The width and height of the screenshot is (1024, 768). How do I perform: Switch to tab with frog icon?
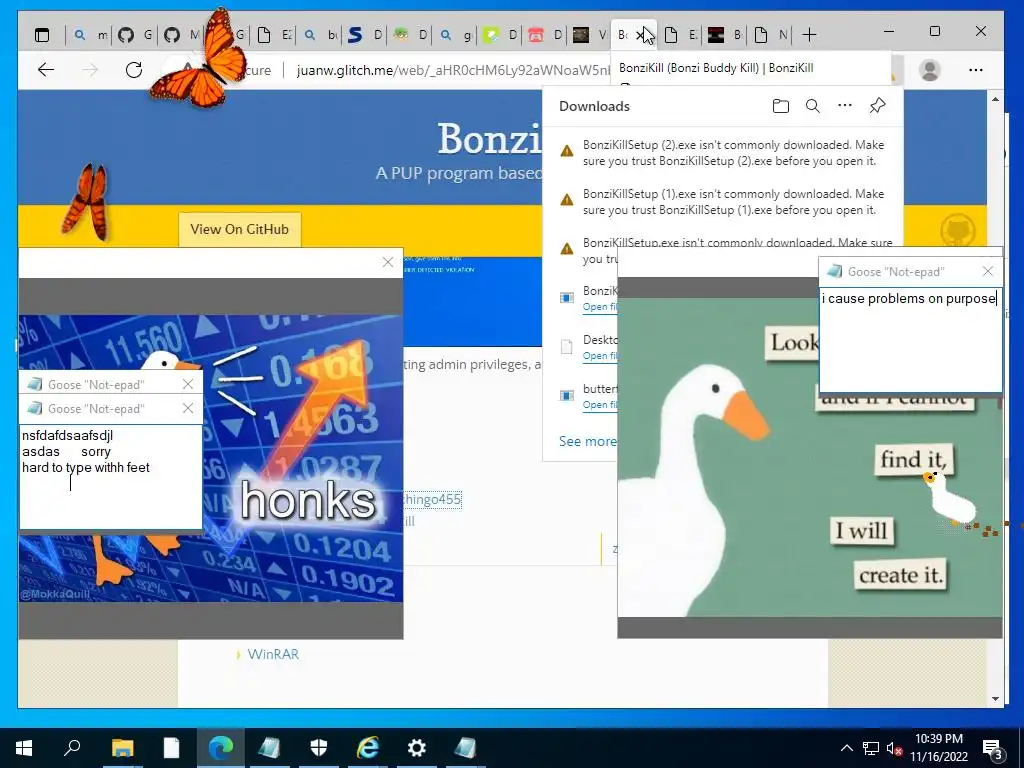(x=411, y=35)
